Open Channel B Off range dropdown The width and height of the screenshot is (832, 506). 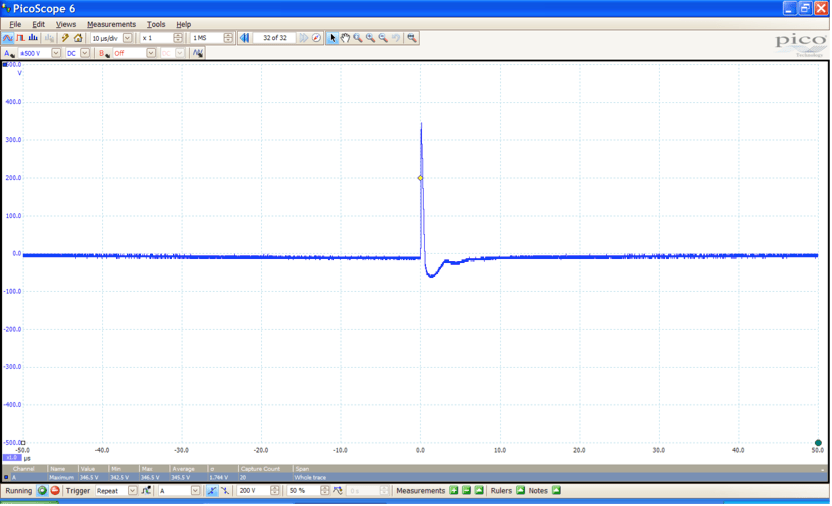click(x=151, y=53)
